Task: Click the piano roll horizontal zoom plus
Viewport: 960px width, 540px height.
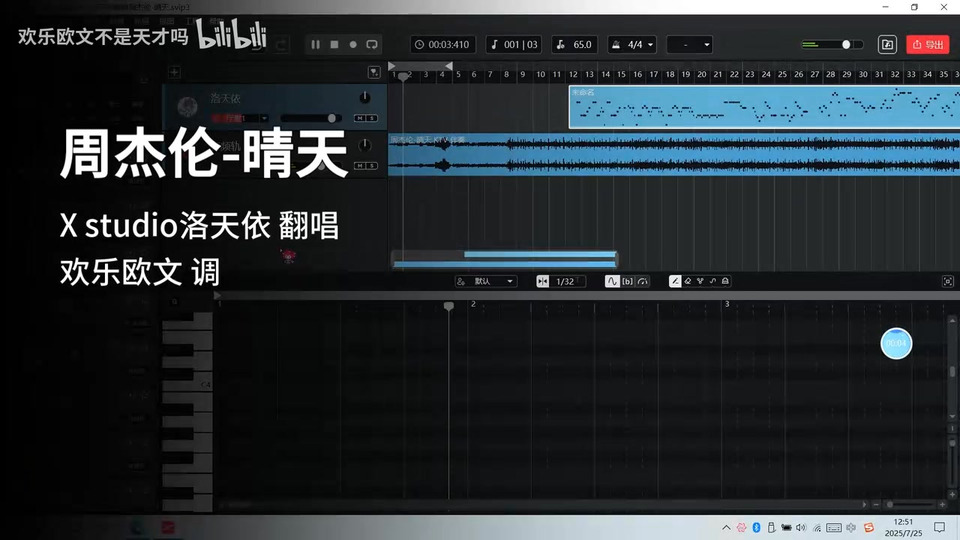Action: [x=942, y=504]
